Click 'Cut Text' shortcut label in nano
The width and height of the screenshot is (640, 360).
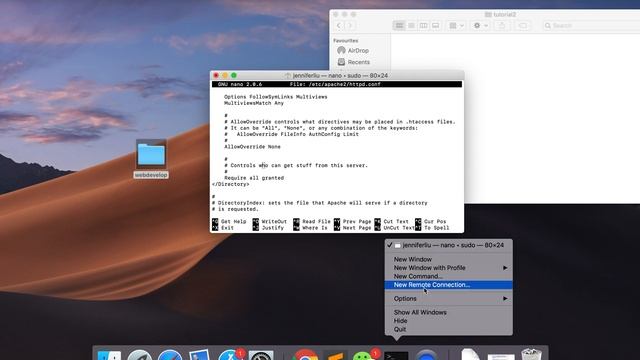(396, 222)
